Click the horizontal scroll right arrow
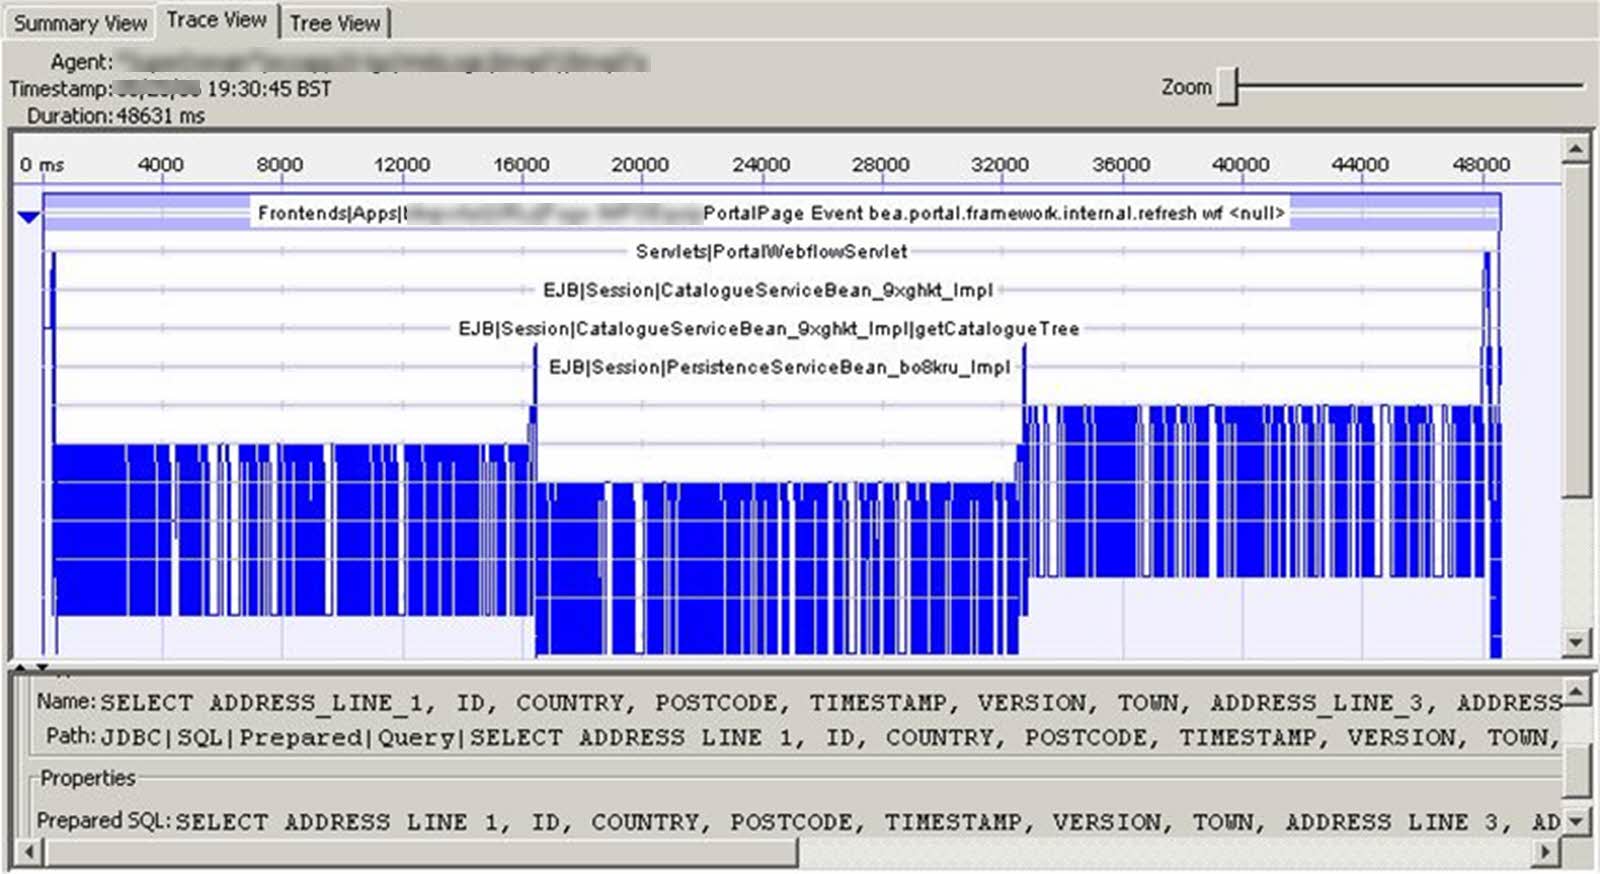The image size is (1600, 874). (1547, 852)
